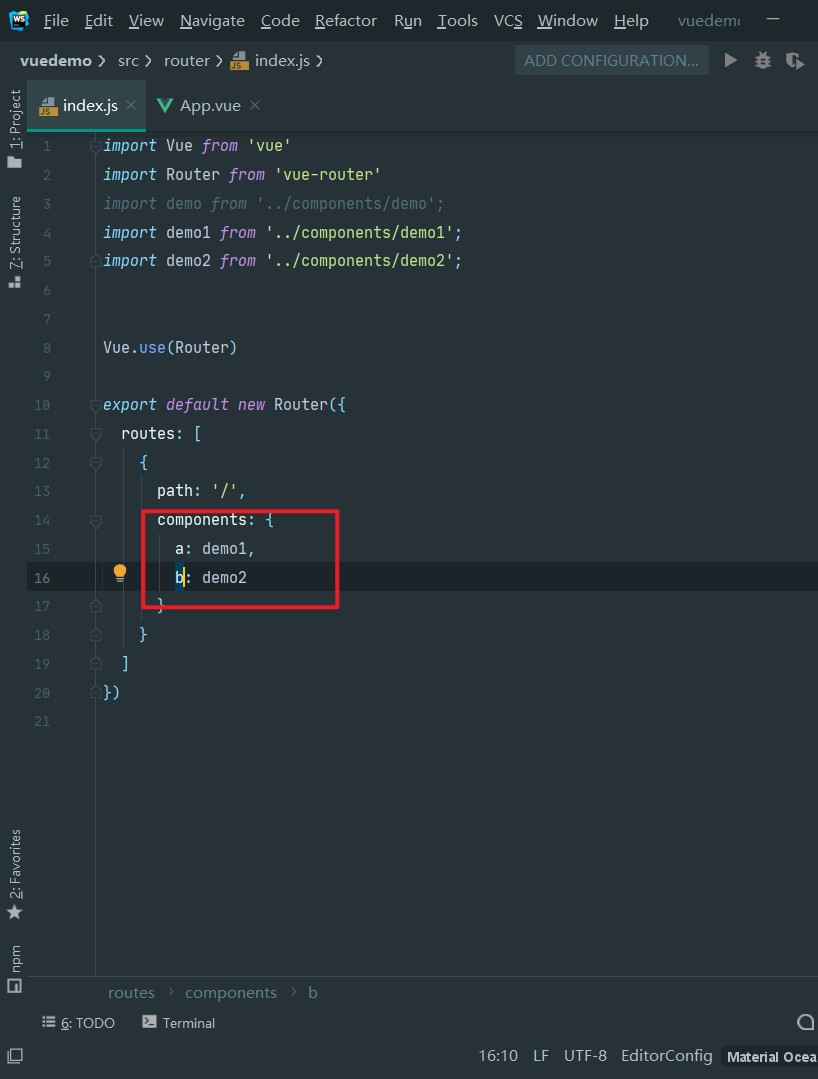This screenshot has height=1079, width=818.
Task: Click the 16:10 cursor position indicator
Action: tap(498, 1056)
